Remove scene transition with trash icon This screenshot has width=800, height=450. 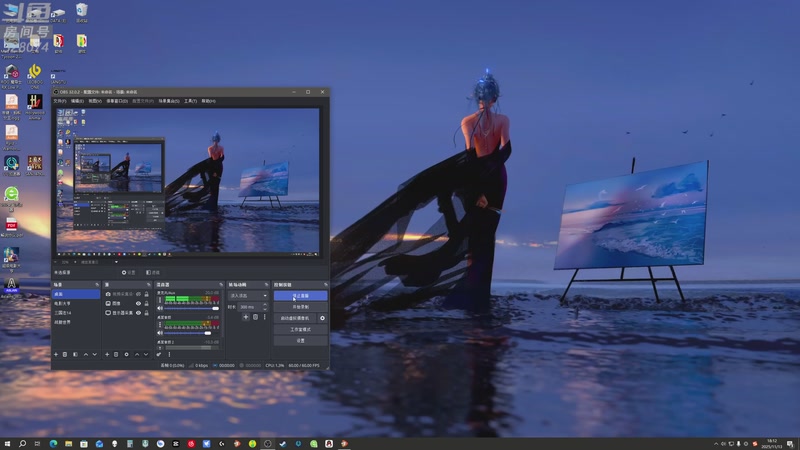pos(256,317)
